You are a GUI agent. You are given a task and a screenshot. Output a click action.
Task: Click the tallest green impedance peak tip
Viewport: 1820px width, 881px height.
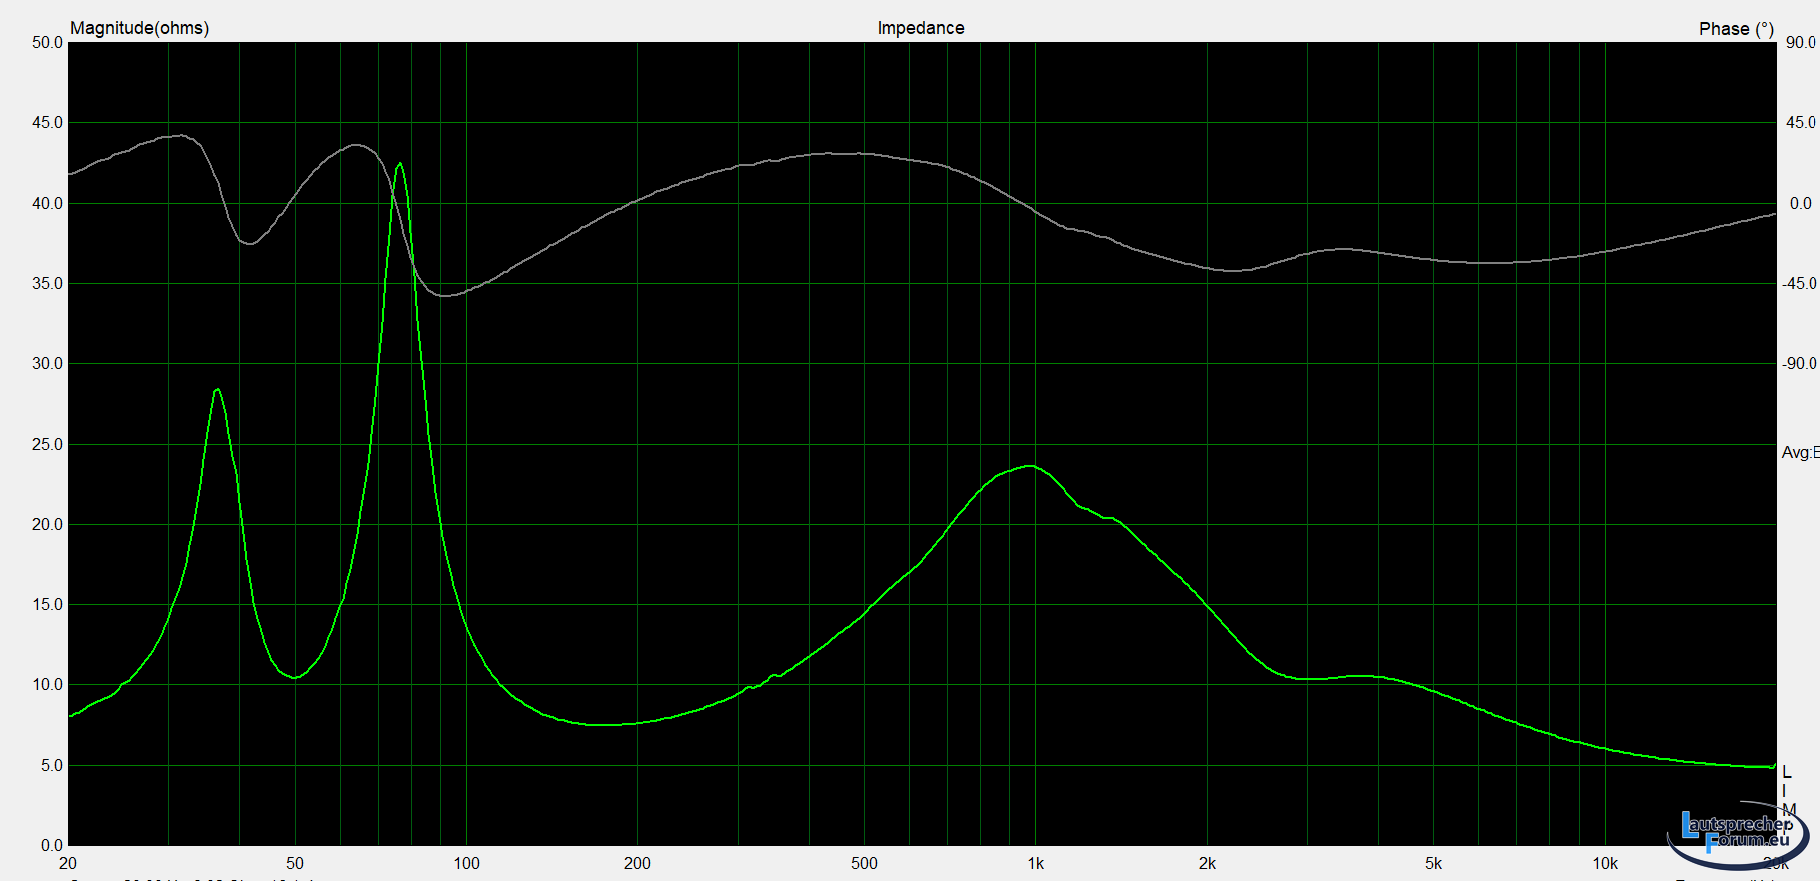(x=400, y=164)
